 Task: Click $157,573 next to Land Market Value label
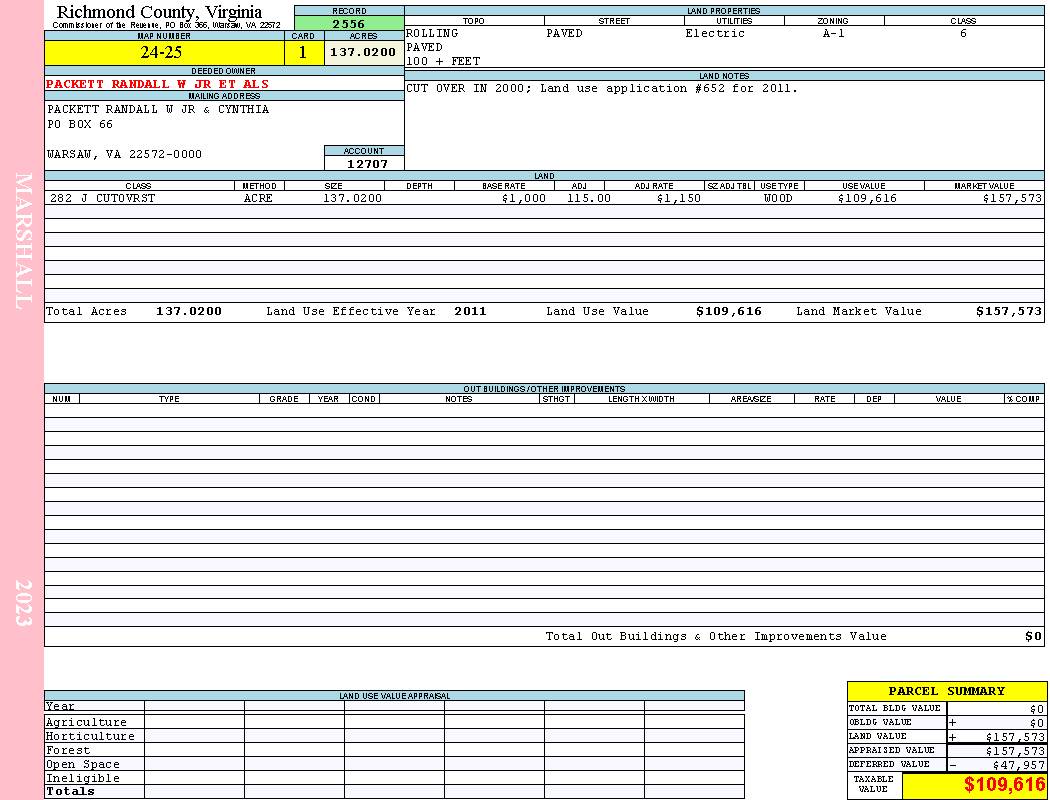pyautogui.click(x=1009, y=311)
